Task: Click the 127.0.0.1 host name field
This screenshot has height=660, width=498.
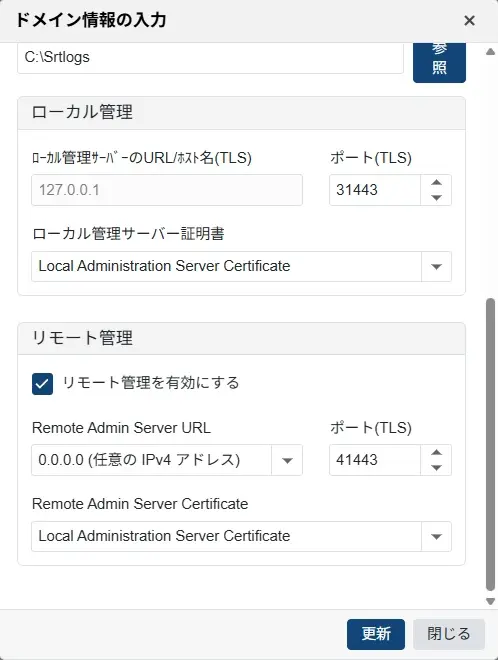Action: tap(167, 190)
